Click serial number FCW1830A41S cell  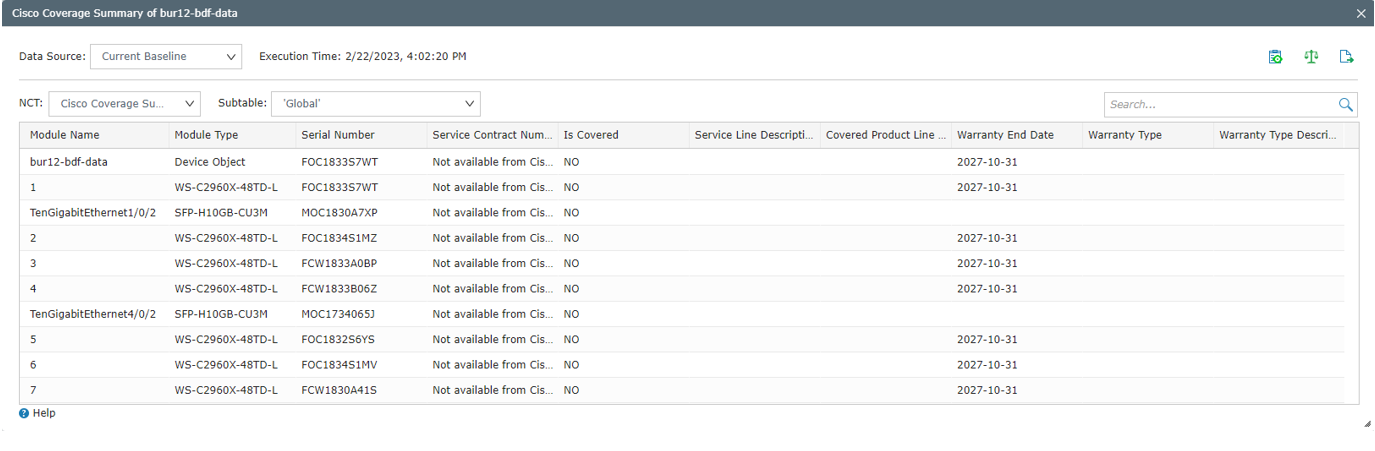(339, 390)
